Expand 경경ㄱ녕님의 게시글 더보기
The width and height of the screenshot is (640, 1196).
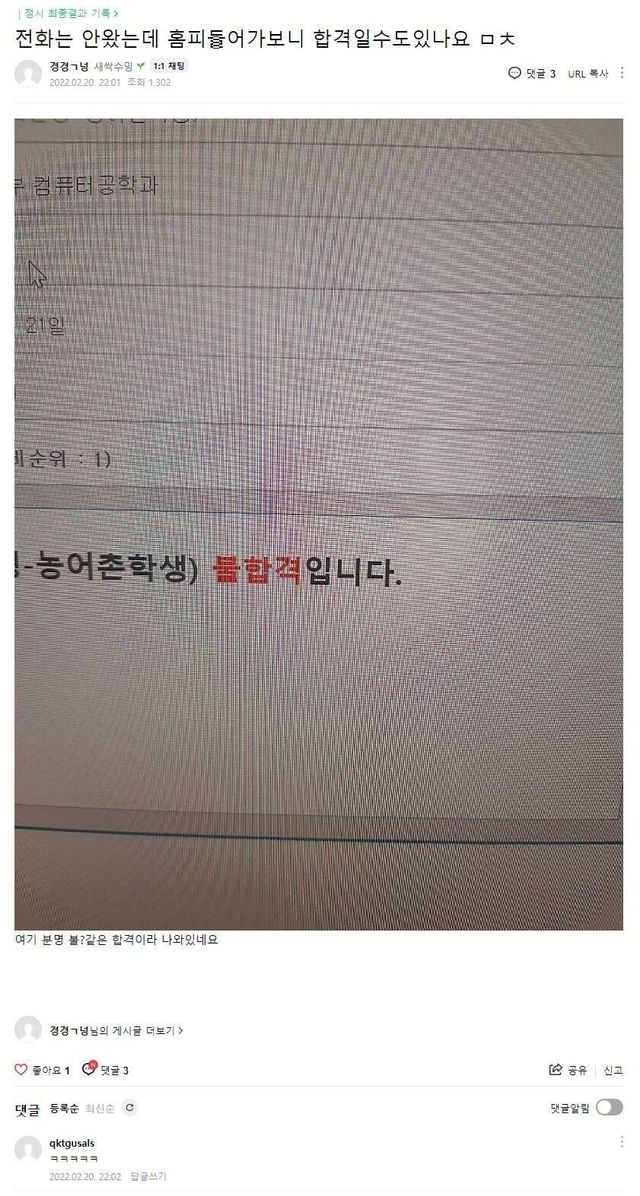(116, 1030)
